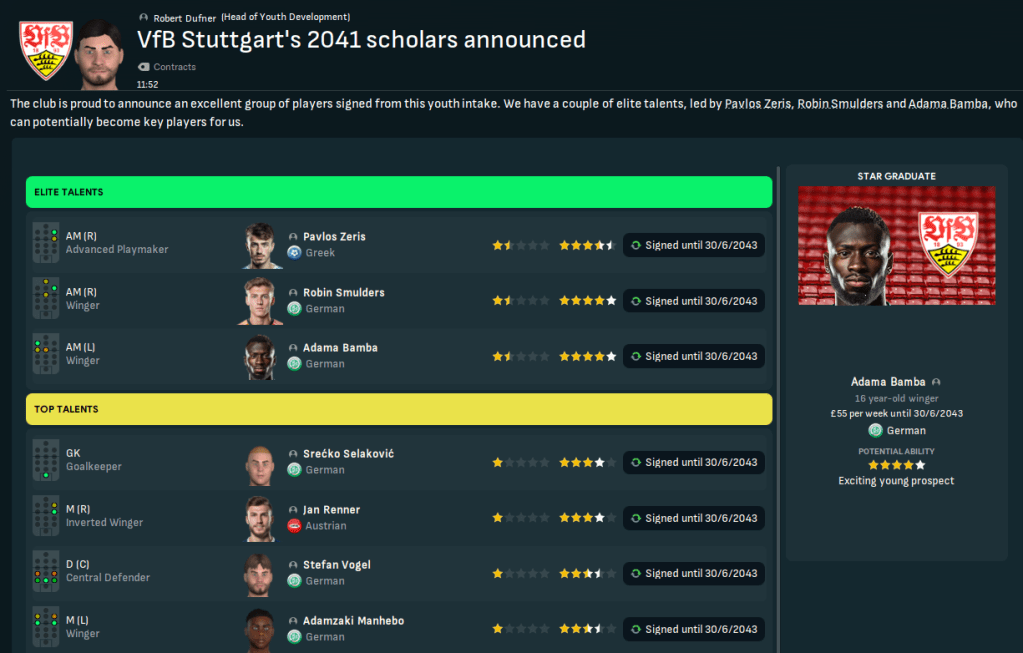Click Austrian flag icon beside Jan Renner
The height and width of the screenshot is (653, 1023).
click(294, 525)
